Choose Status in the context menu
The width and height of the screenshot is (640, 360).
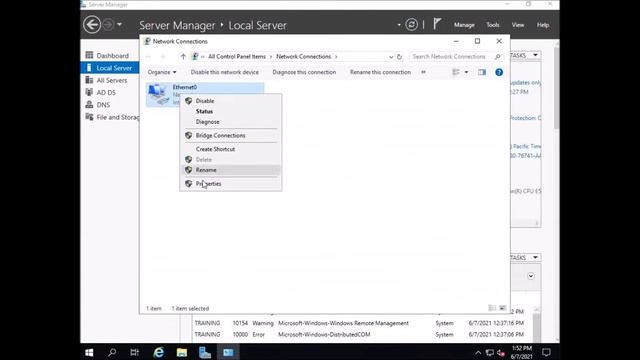[x=231, y=111]
